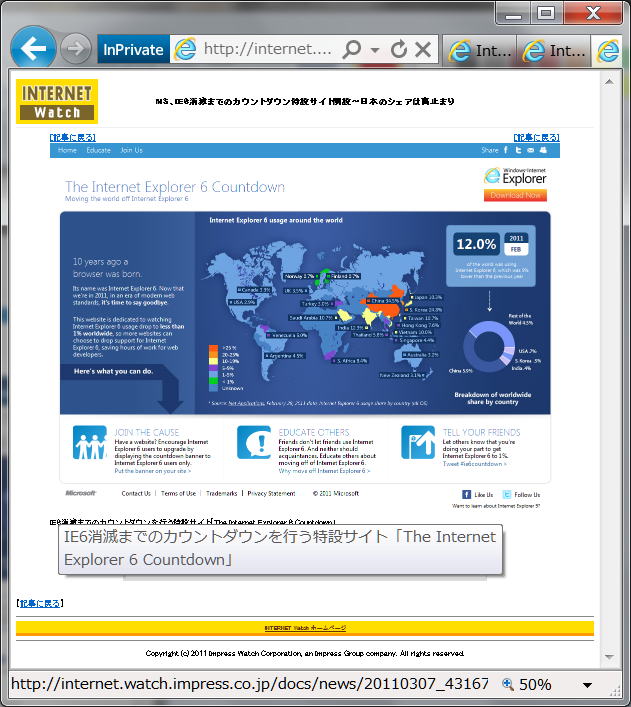Screen dimensions: 631x707
Task: Stop loading with the X icon
Action: [x=423, y=49]
